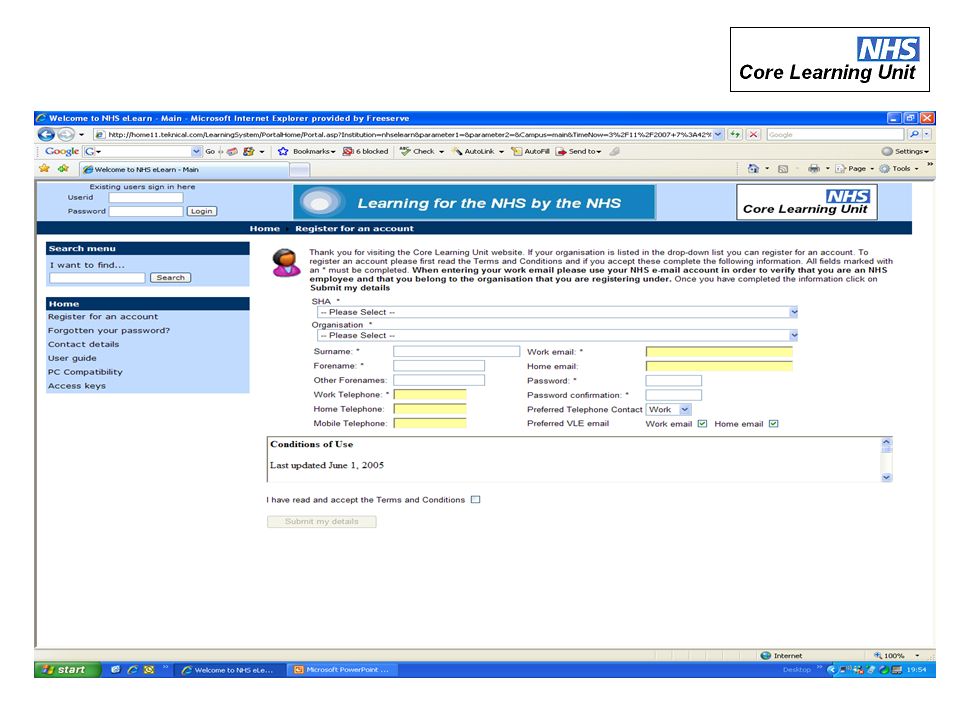Click the Submit my details button

[321, 522]
